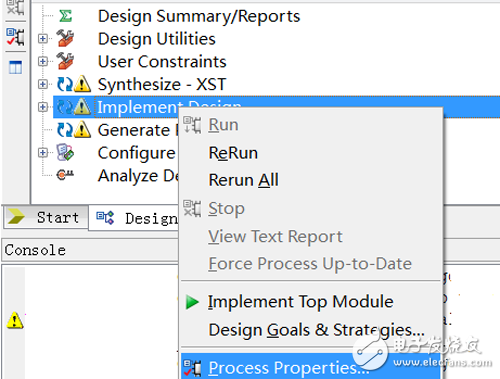Click the Generate process rerun arrows icon

[x=65, y=130]
